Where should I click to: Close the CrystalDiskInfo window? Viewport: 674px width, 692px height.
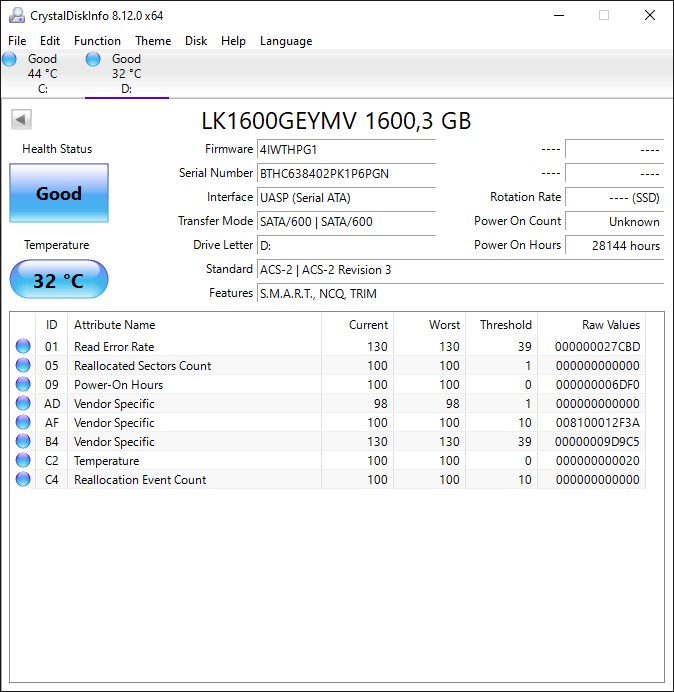pyautogui.click(x=650, y=15)
